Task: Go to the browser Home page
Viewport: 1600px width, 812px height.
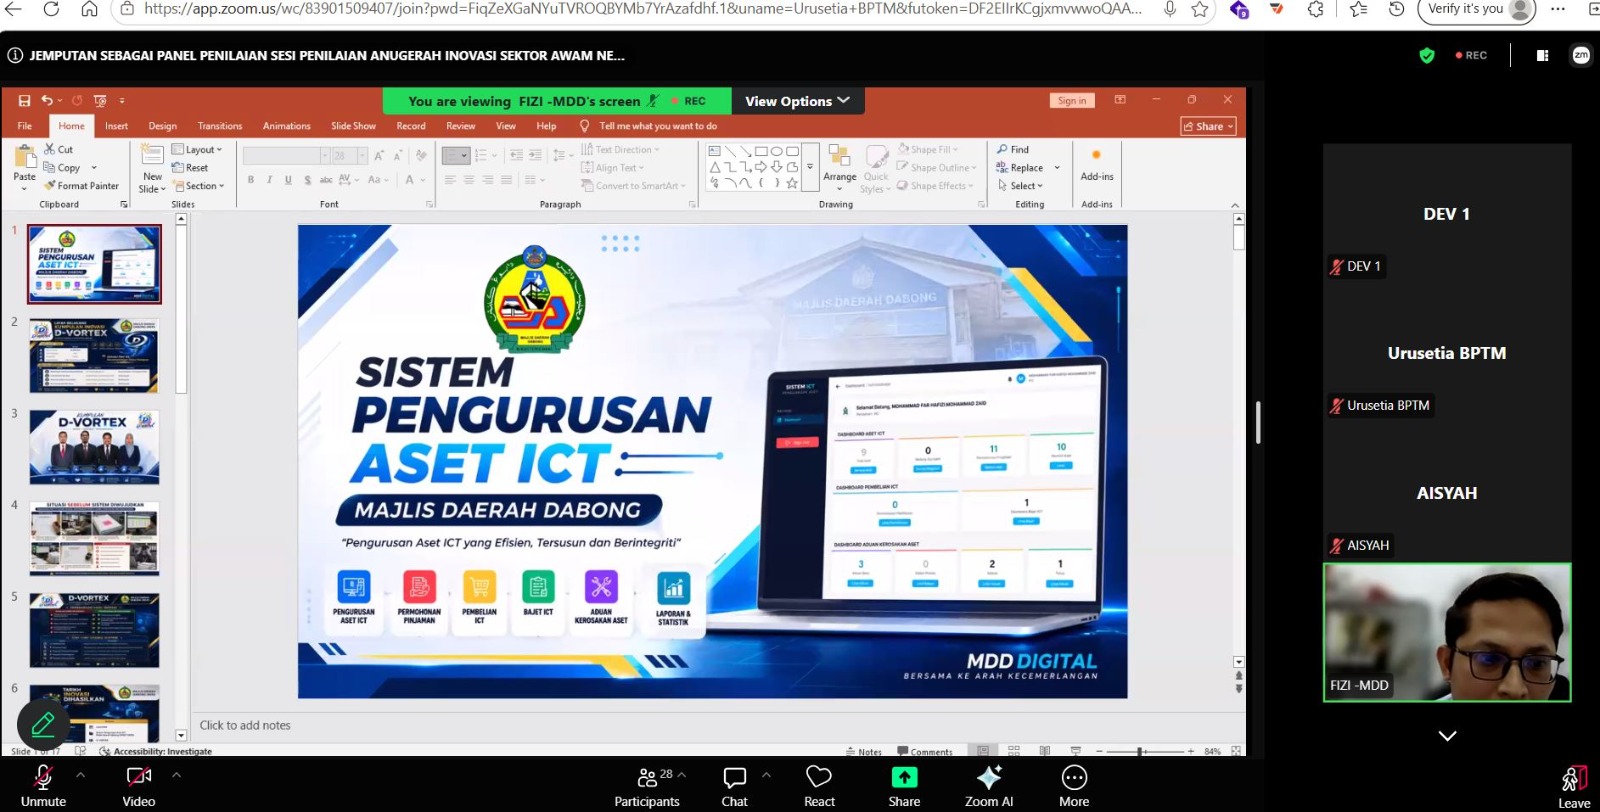Action: point(89,9)
